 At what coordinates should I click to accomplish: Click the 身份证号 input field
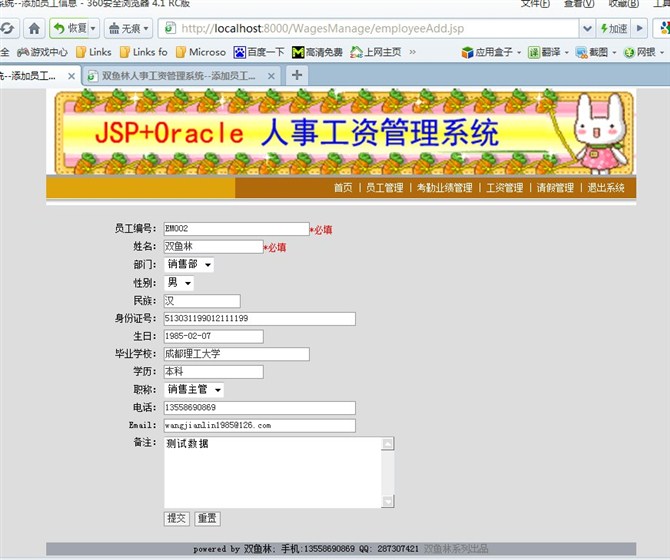coord(259,319)
